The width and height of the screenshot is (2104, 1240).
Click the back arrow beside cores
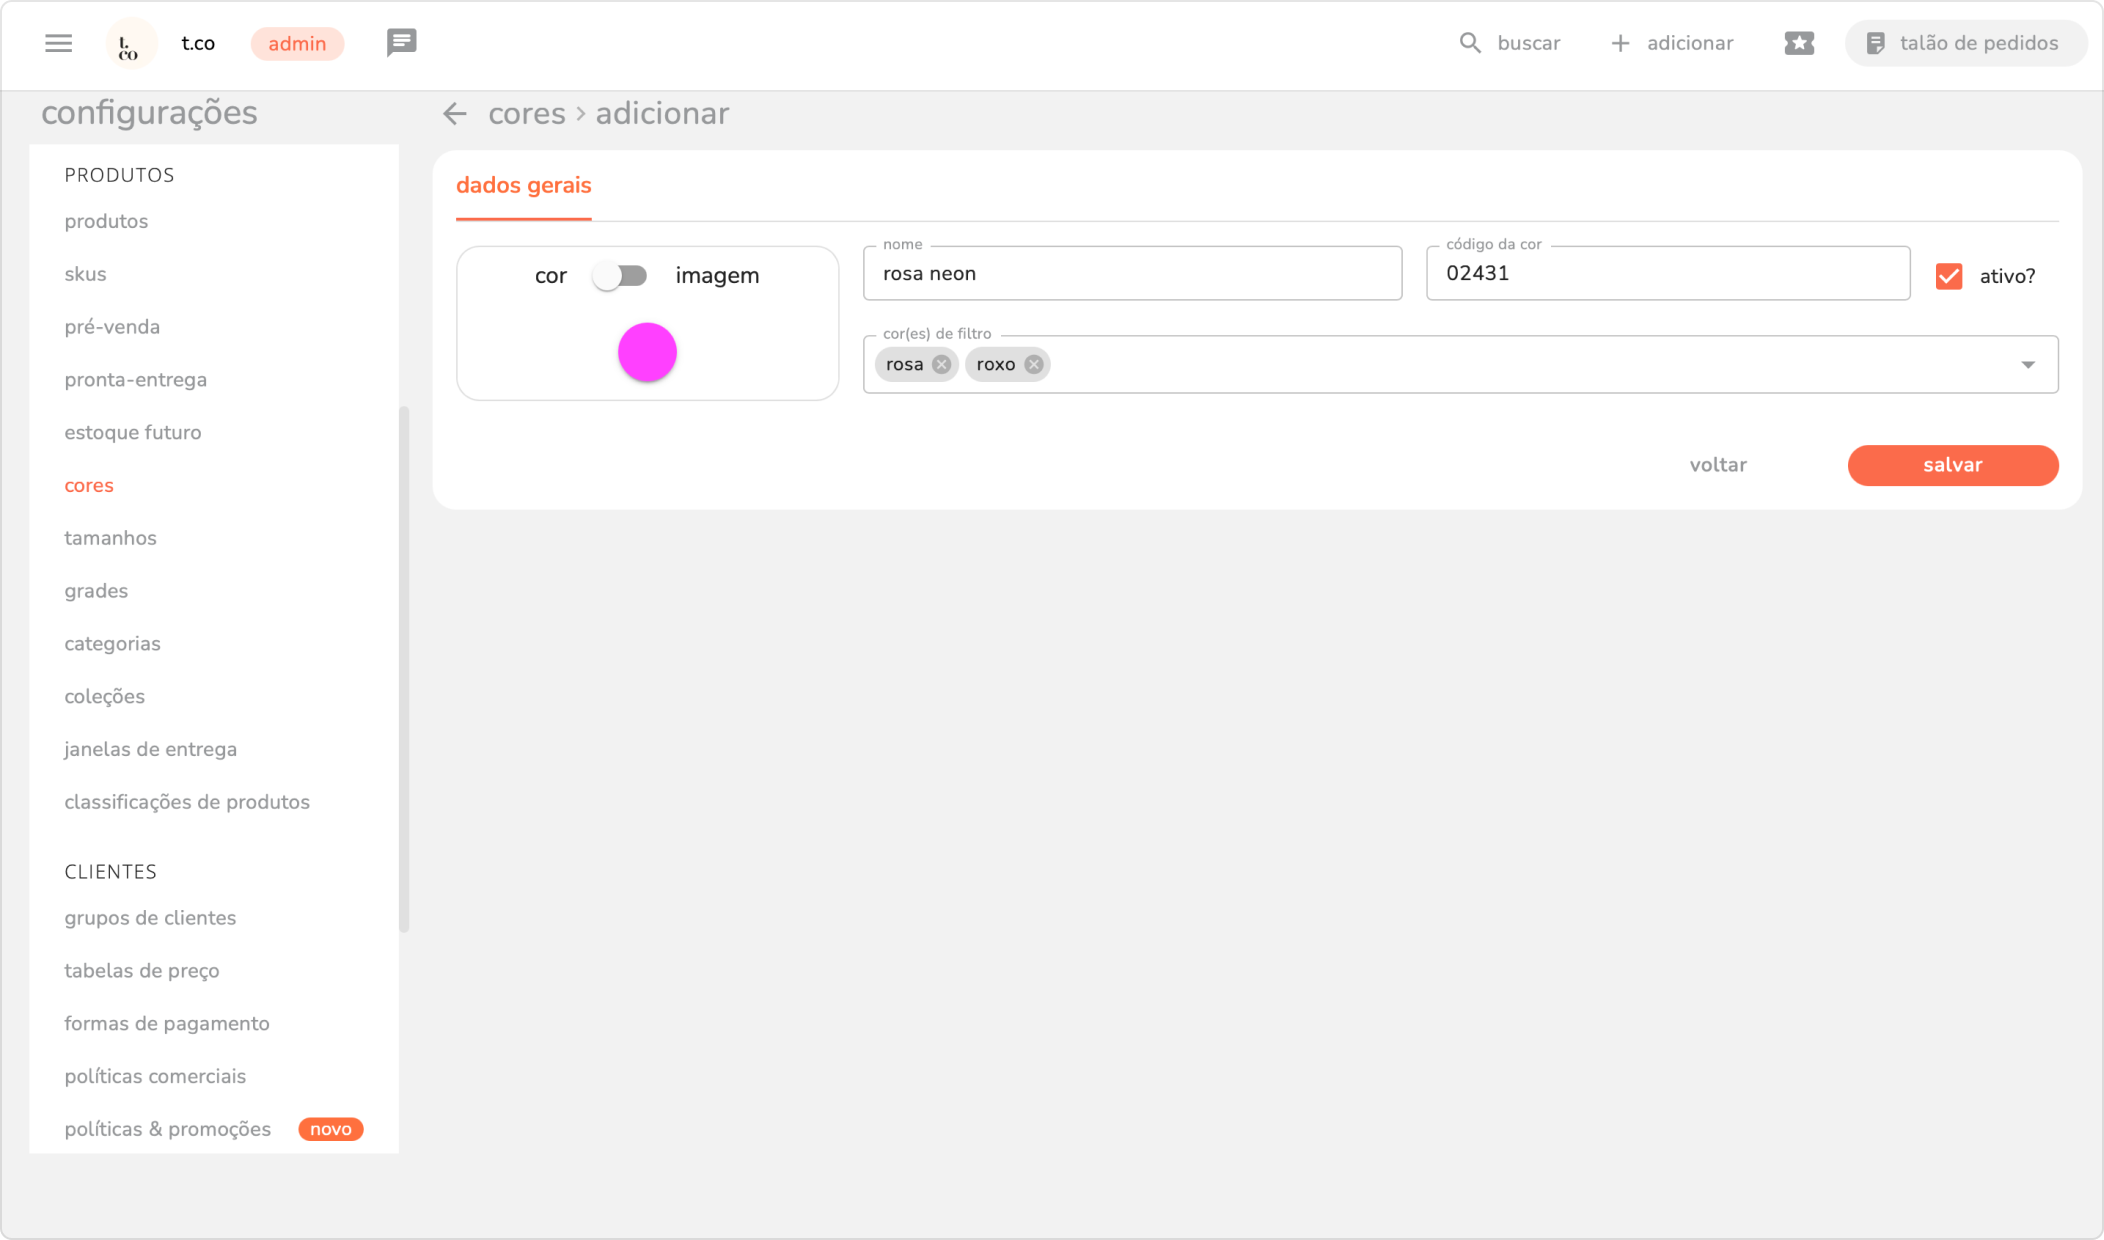(x=455, y=114)
